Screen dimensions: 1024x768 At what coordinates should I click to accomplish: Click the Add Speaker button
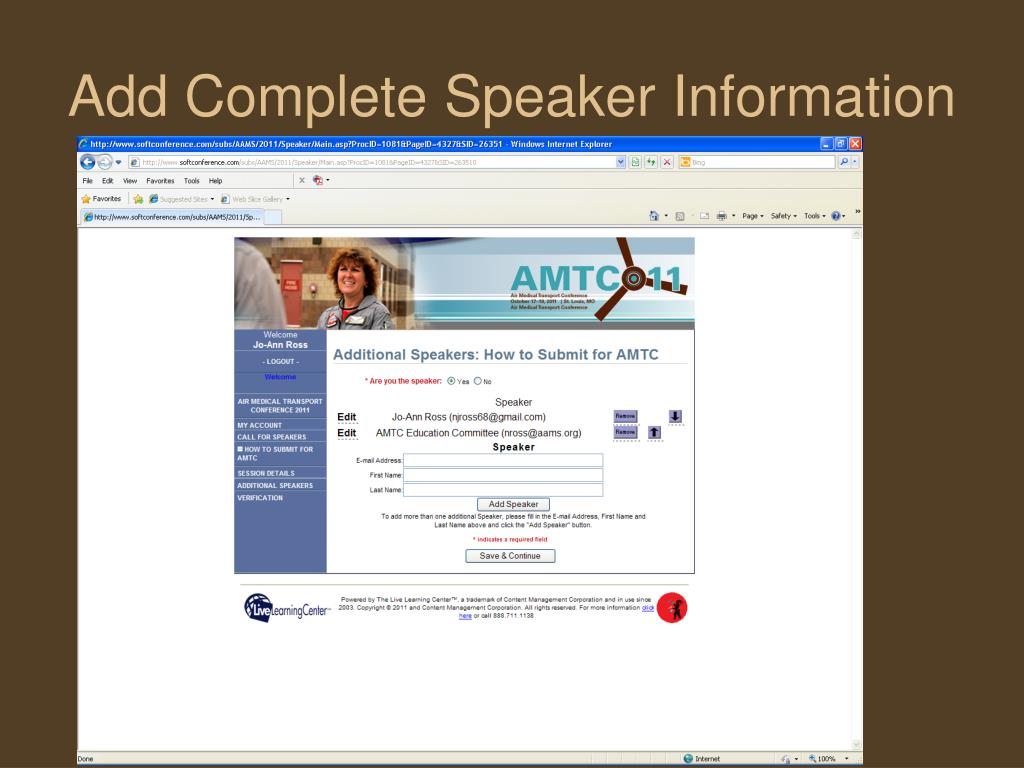tap(513, 504)
